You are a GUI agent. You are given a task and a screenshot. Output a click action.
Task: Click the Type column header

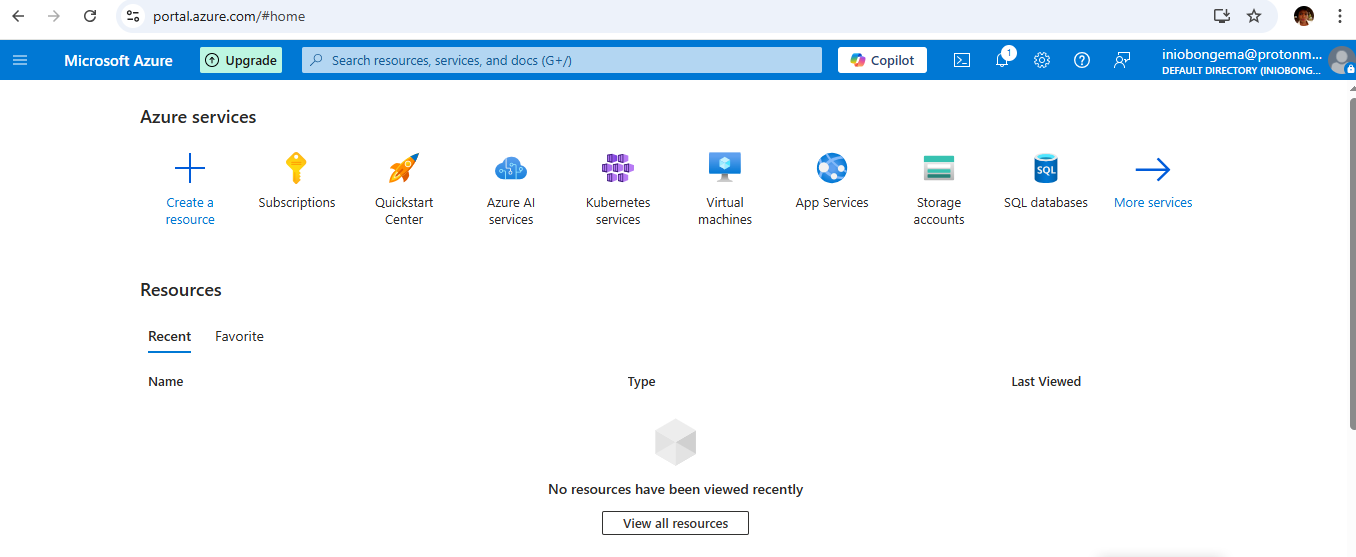coord(641,382)
